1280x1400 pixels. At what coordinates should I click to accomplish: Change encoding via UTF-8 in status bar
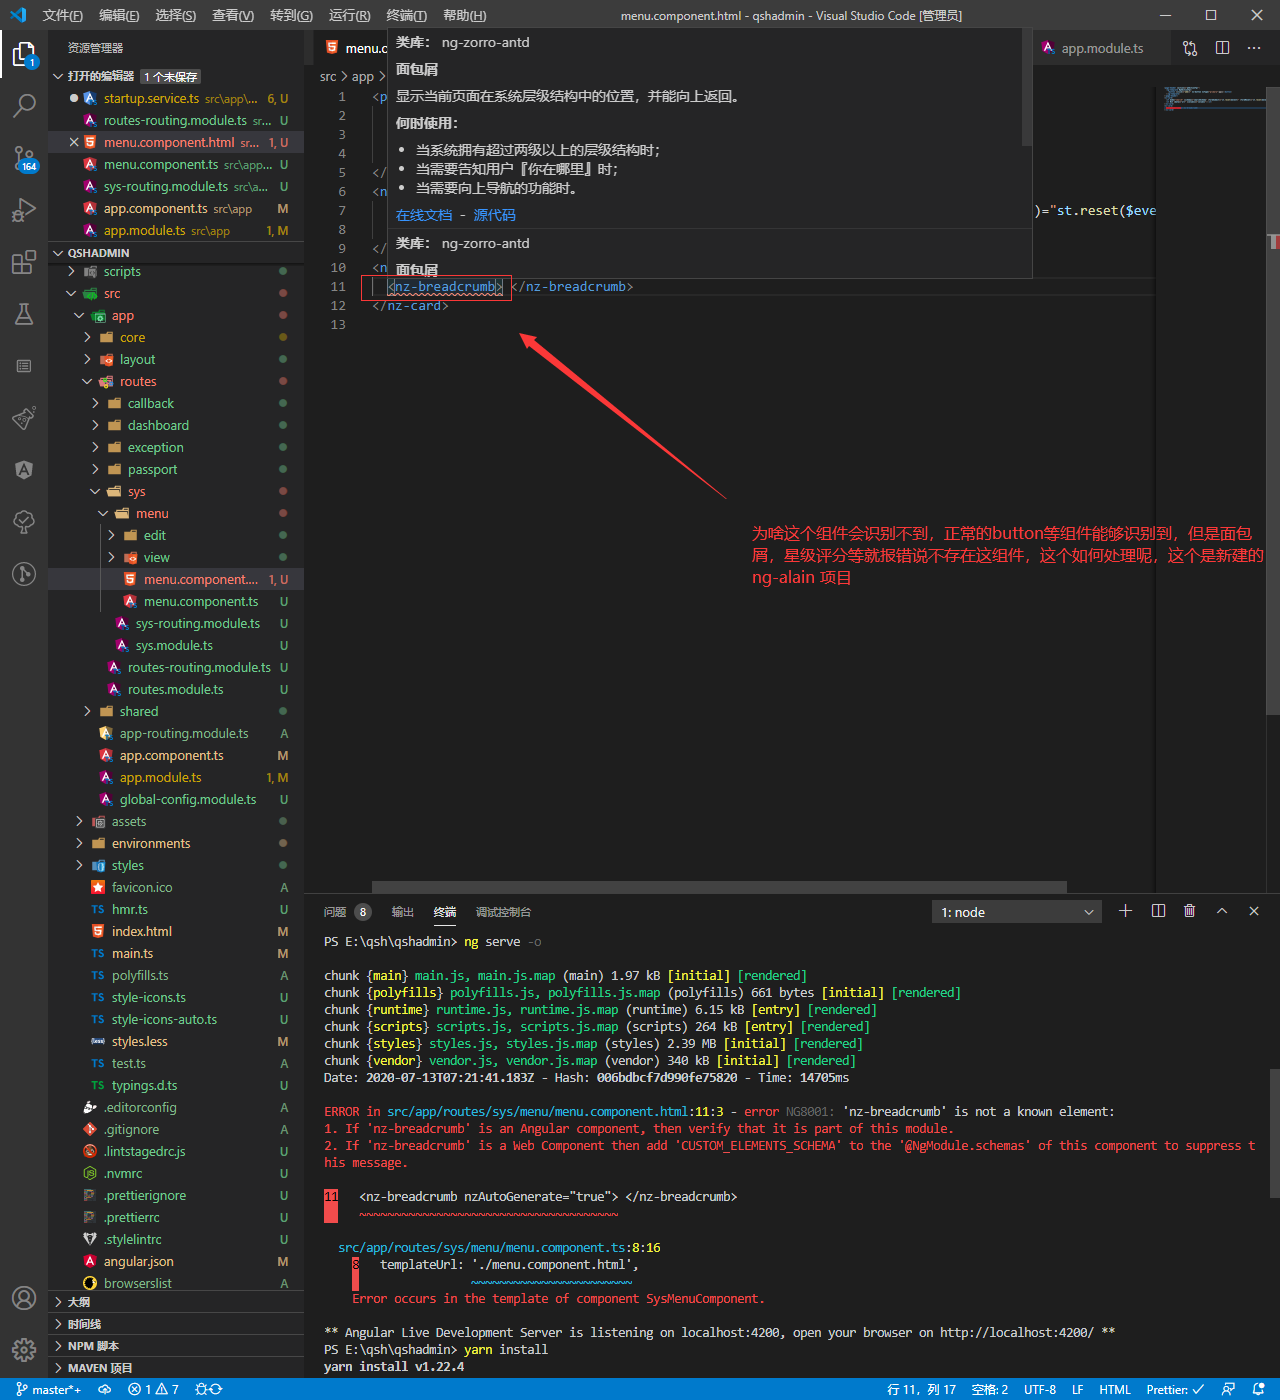[1040, 1389]
